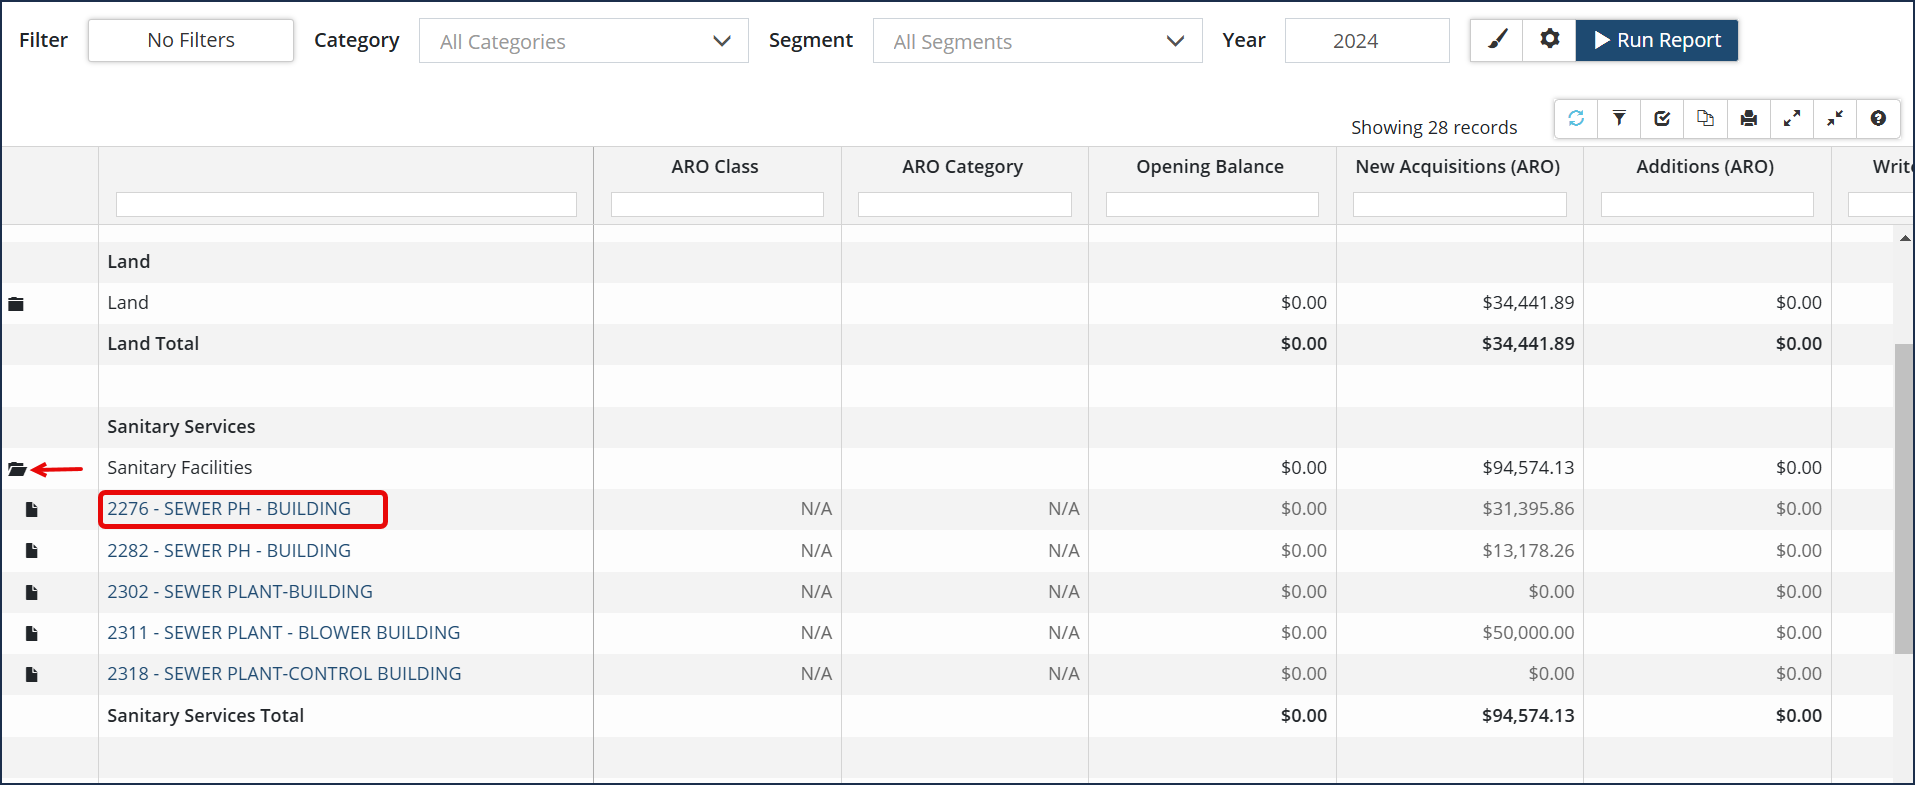Image resolution: width=1915 pixels, height=785 pixels.
Task: Click the Run Report button
Action: tap(1656, 40)
